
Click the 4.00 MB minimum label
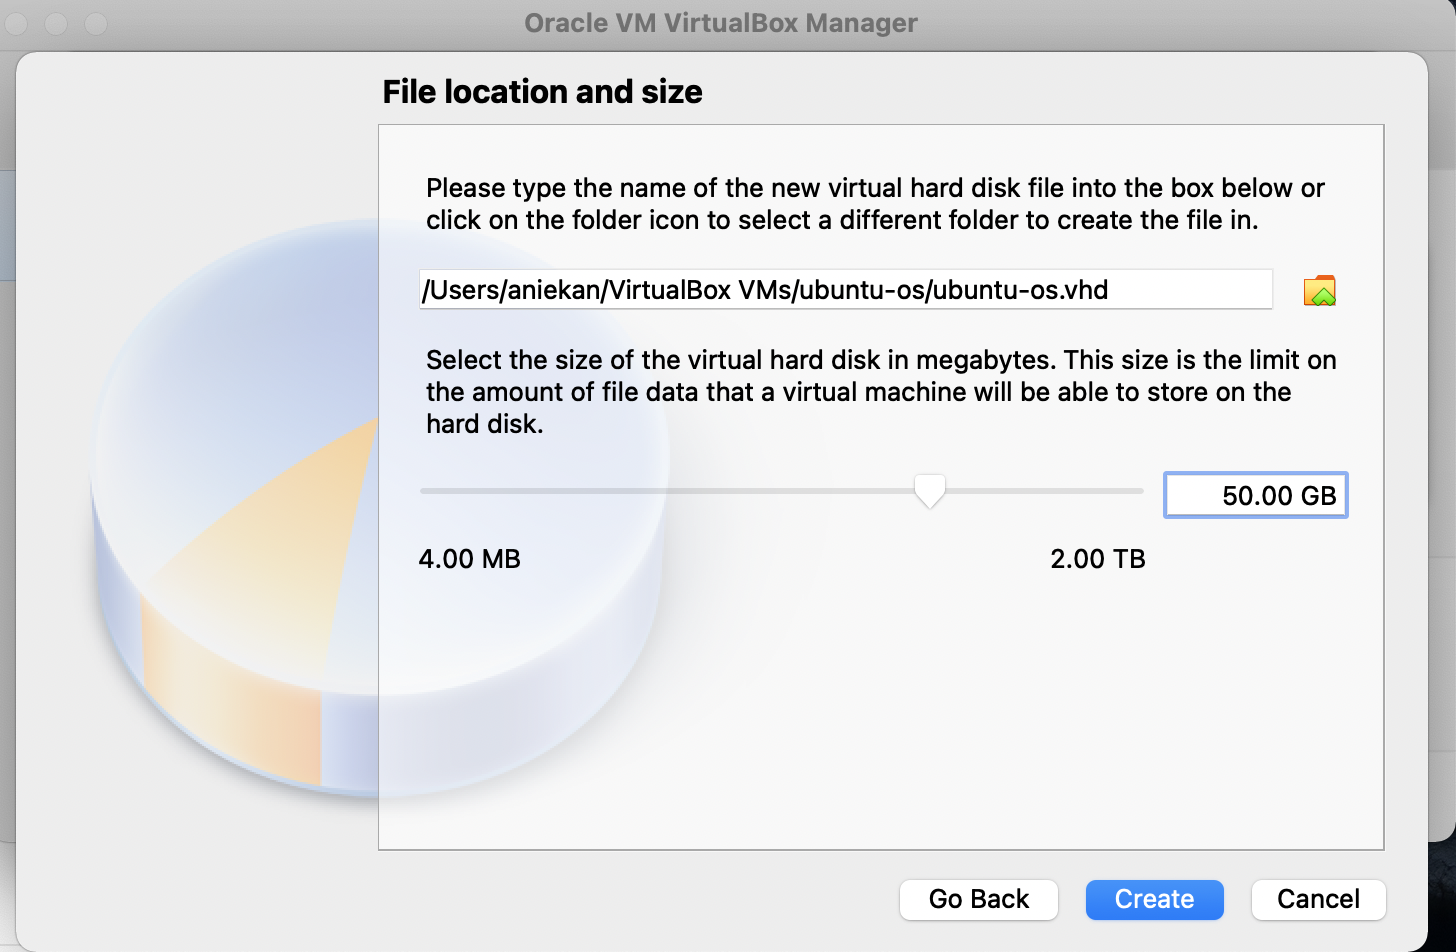pos(470,559)
